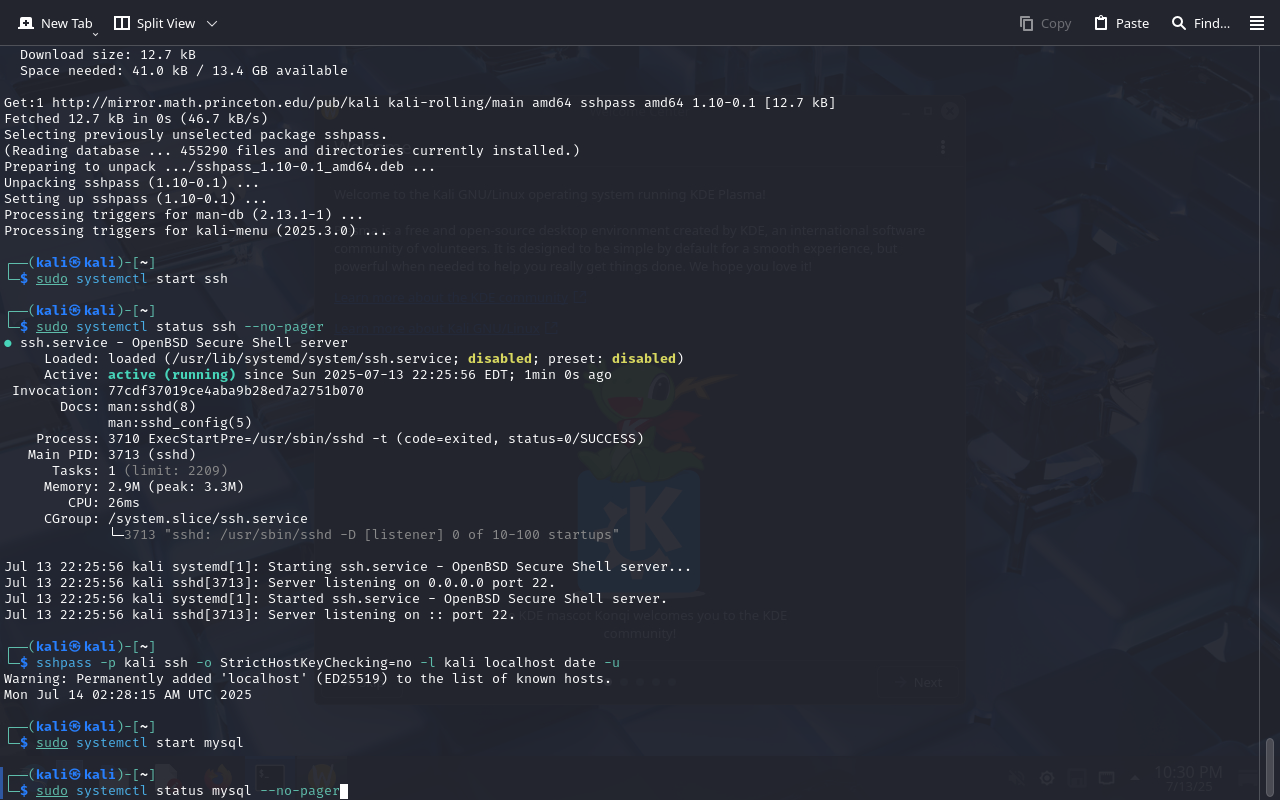Open the Find... search bar

click(1201, 23)
